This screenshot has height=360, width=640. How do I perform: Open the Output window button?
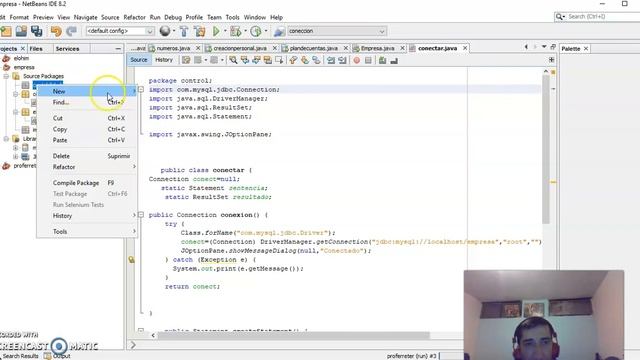[x=57, y=356]
